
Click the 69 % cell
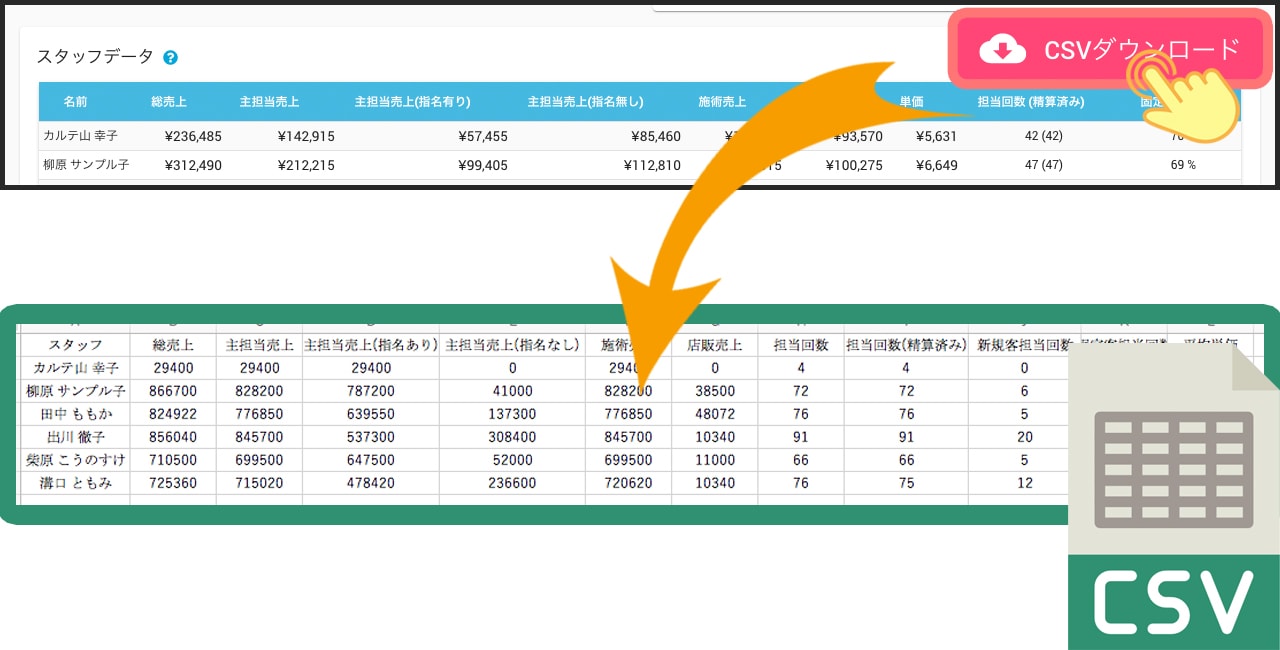click(1183, 165)
